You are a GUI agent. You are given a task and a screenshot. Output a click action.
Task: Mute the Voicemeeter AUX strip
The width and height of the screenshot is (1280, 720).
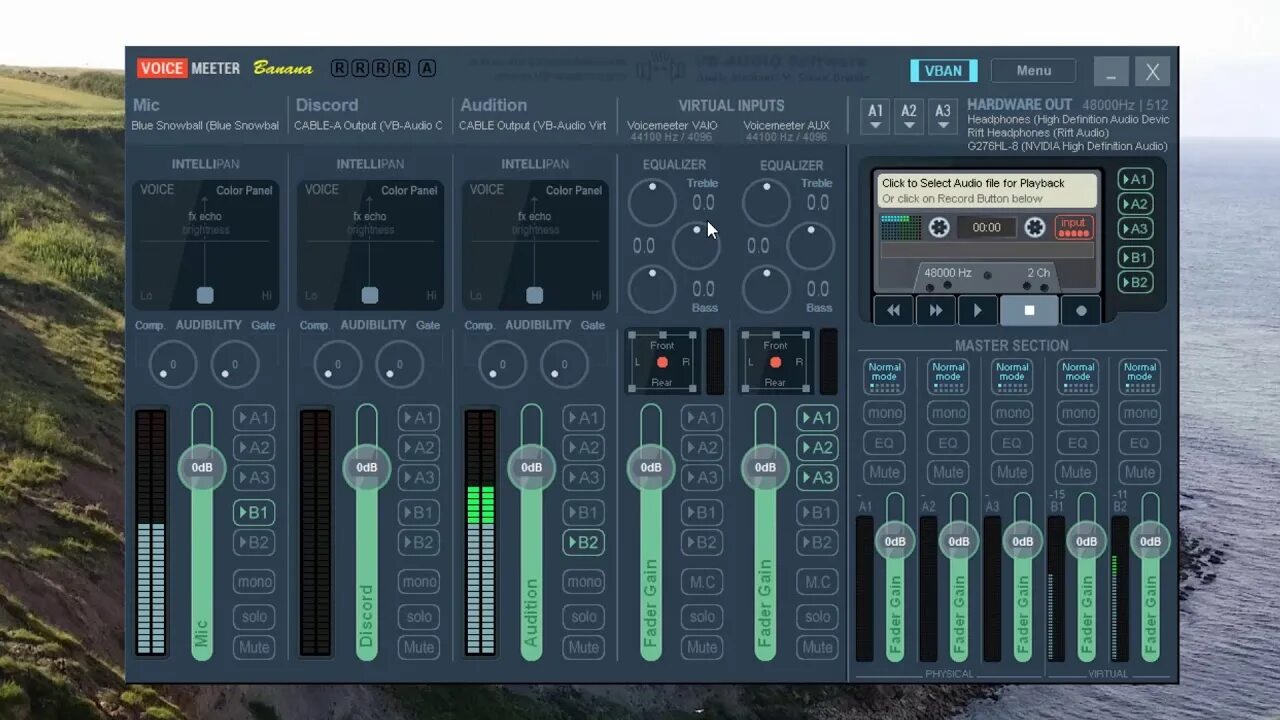coord(817,647)
